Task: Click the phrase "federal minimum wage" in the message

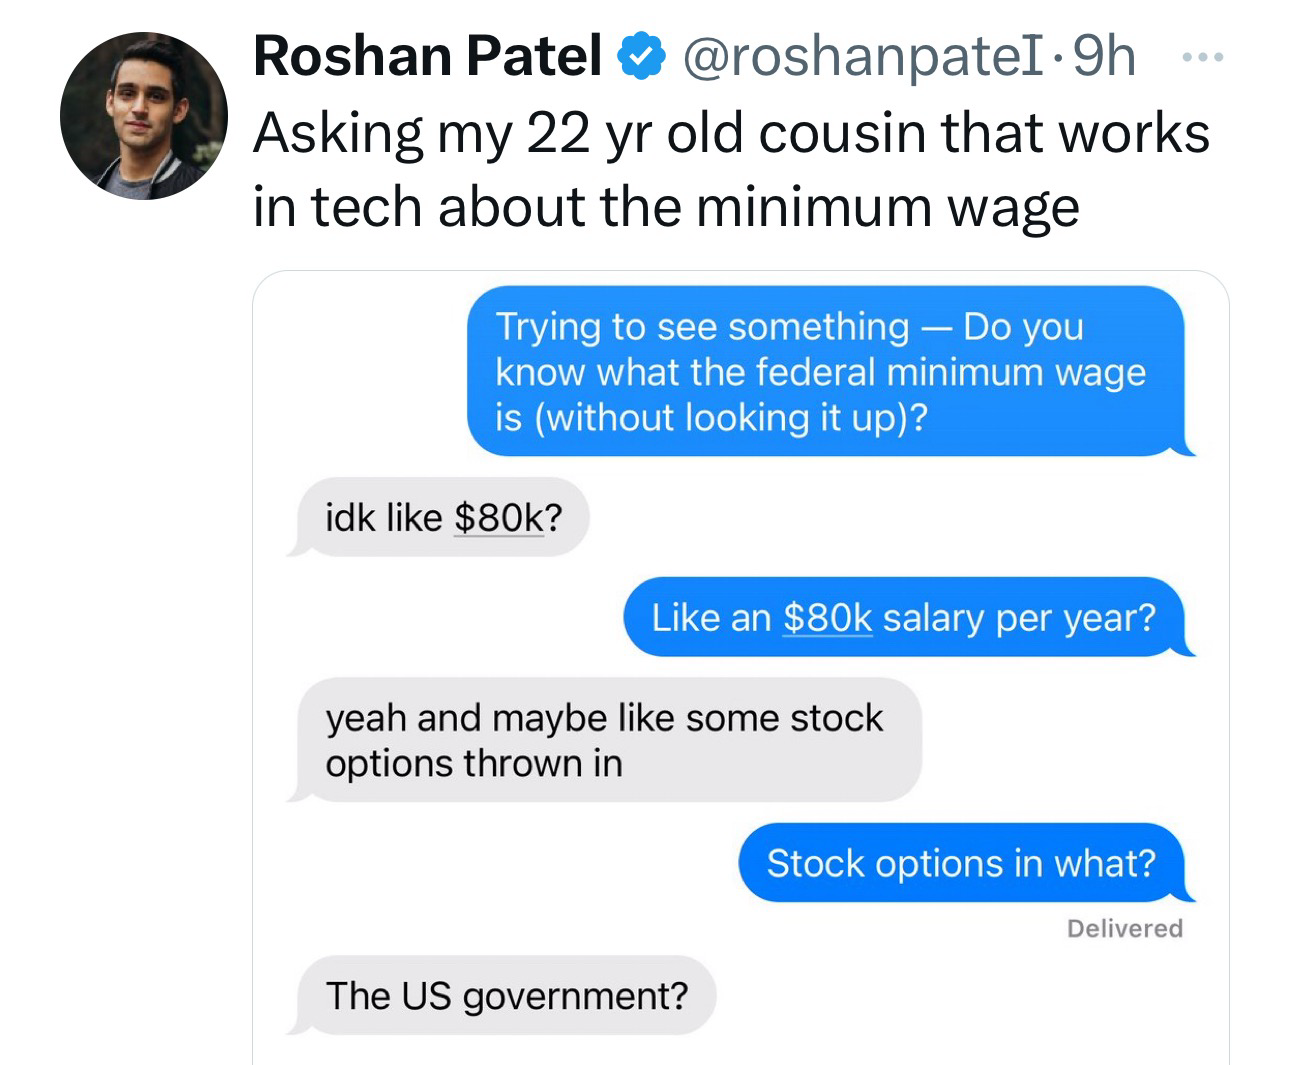Action: pyautogui.click(x=950, y=372)
